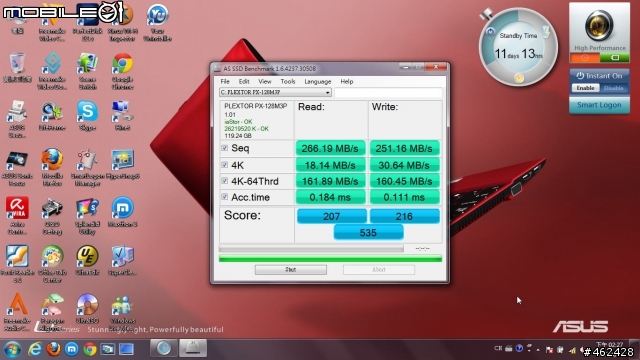Click the green overall progress bar
Viewport: 640px width, 360px height.
pos(330,258)
